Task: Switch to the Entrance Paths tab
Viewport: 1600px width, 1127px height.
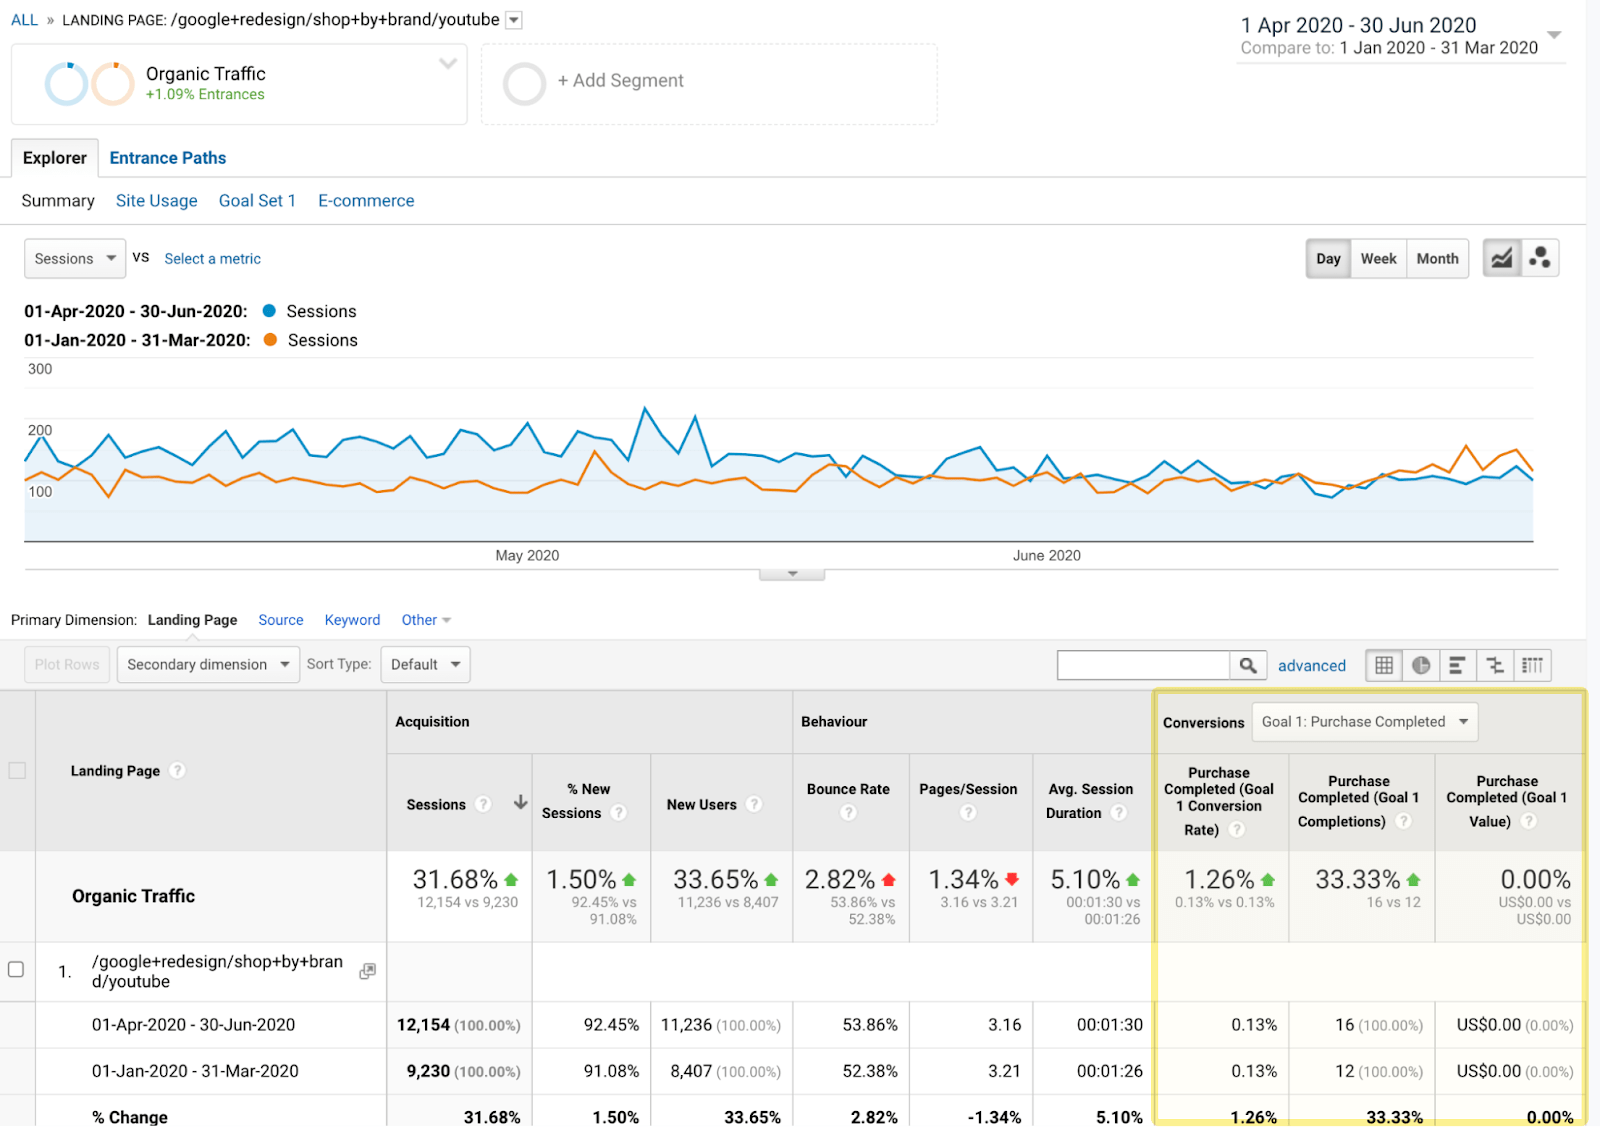Action: tap(168, 158)
